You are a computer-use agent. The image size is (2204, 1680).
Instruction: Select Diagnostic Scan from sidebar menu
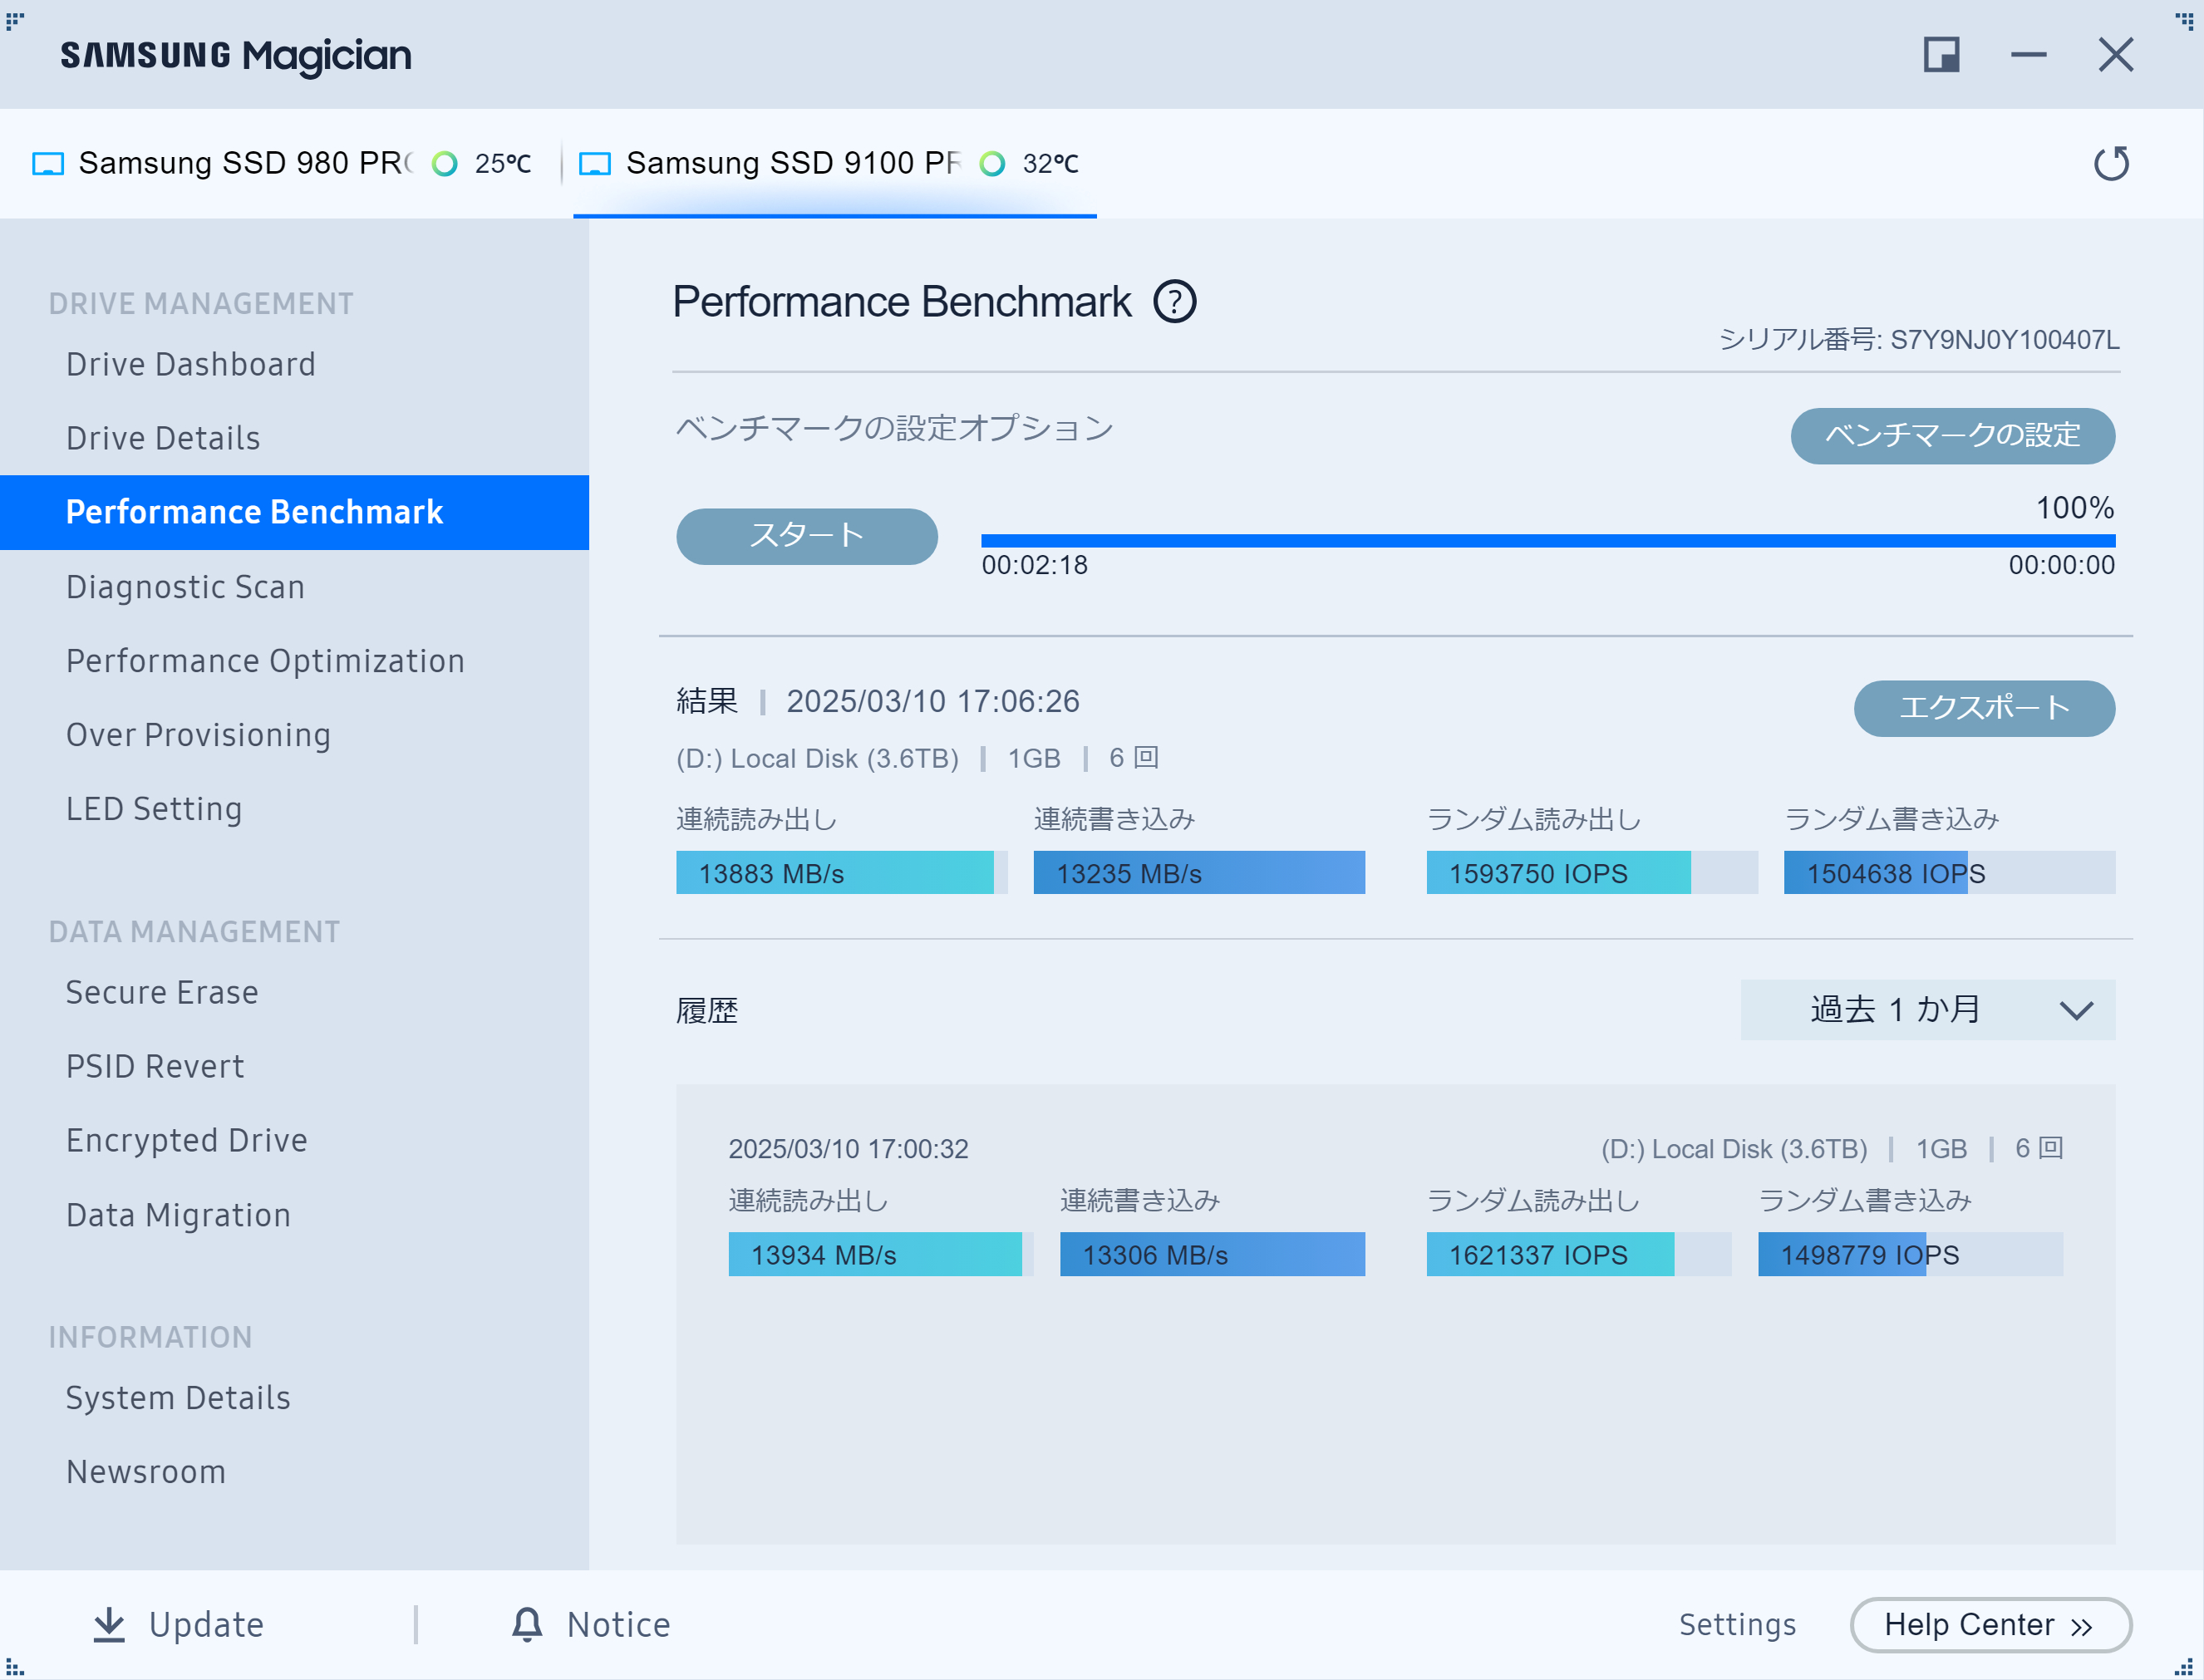(x=185, y=587)
